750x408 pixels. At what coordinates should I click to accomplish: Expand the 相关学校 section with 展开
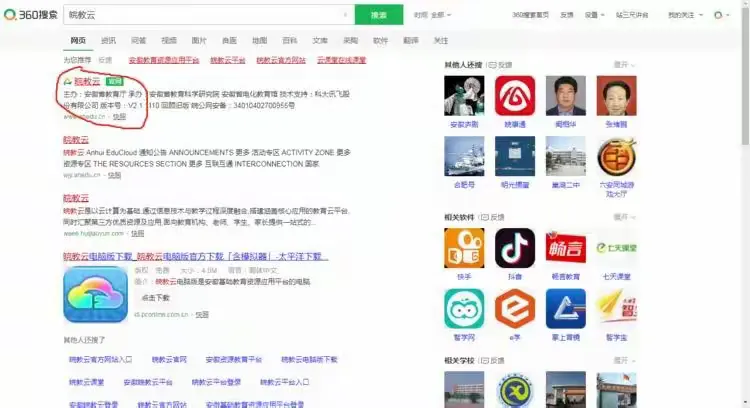624,360
